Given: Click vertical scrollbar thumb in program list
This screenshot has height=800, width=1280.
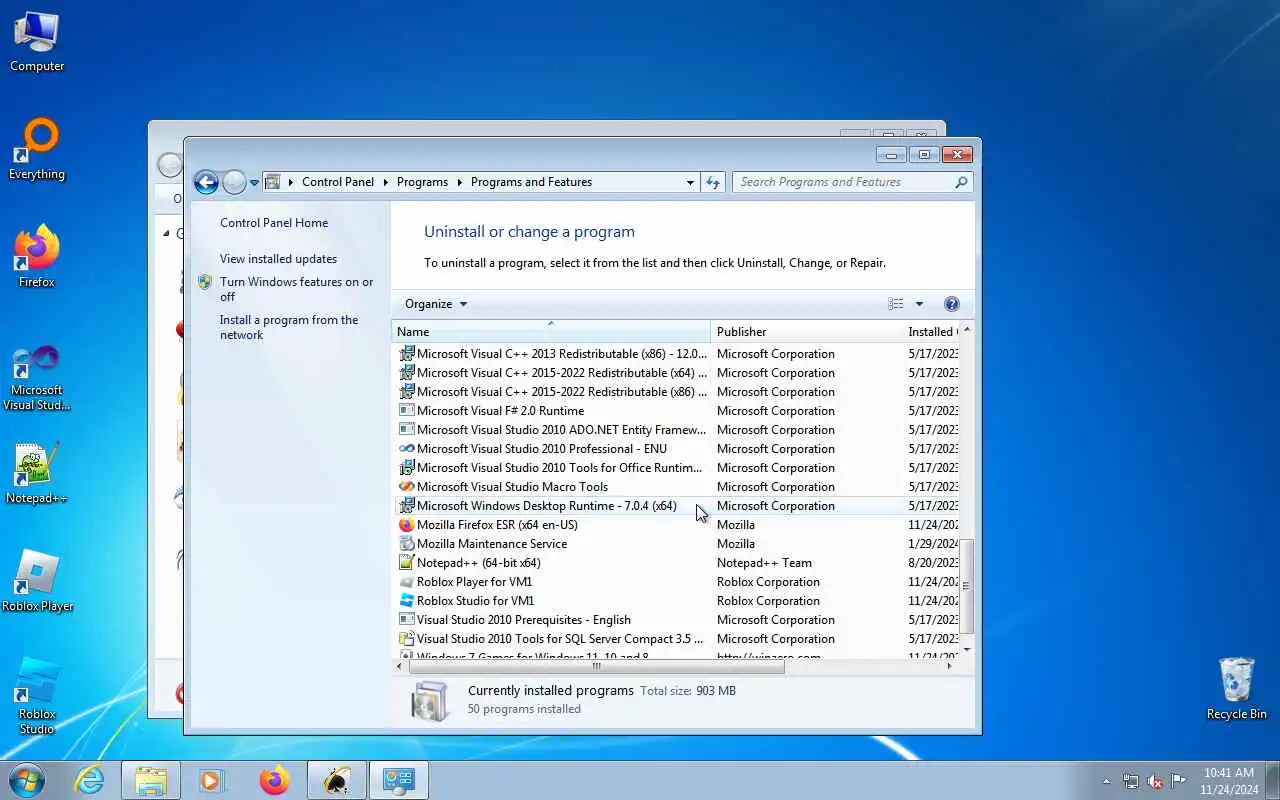Looking at the screenshot, I should click(x=966, y=586).
